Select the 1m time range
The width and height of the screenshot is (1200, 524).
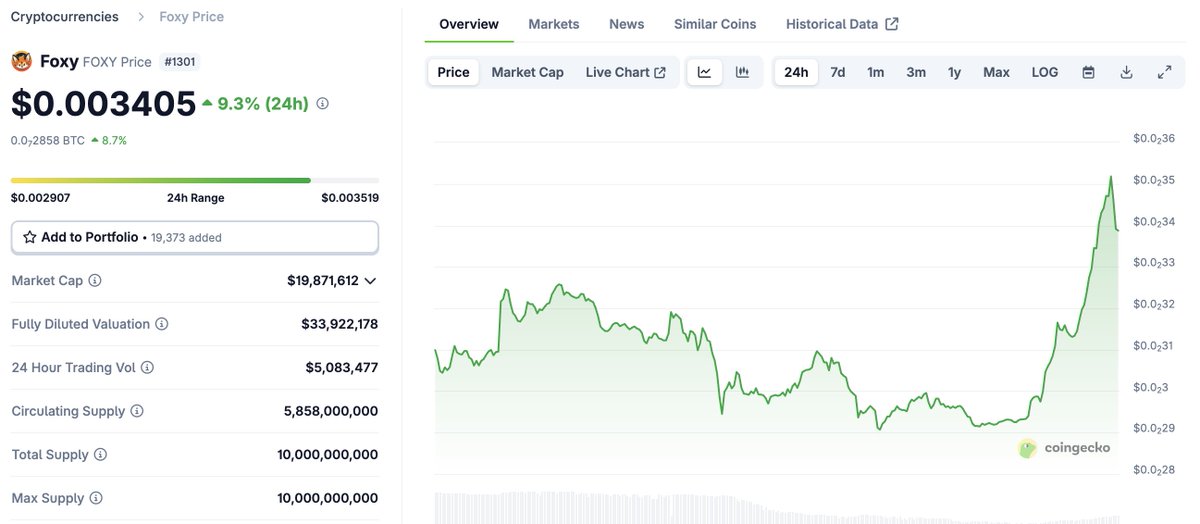click(876, 72)
